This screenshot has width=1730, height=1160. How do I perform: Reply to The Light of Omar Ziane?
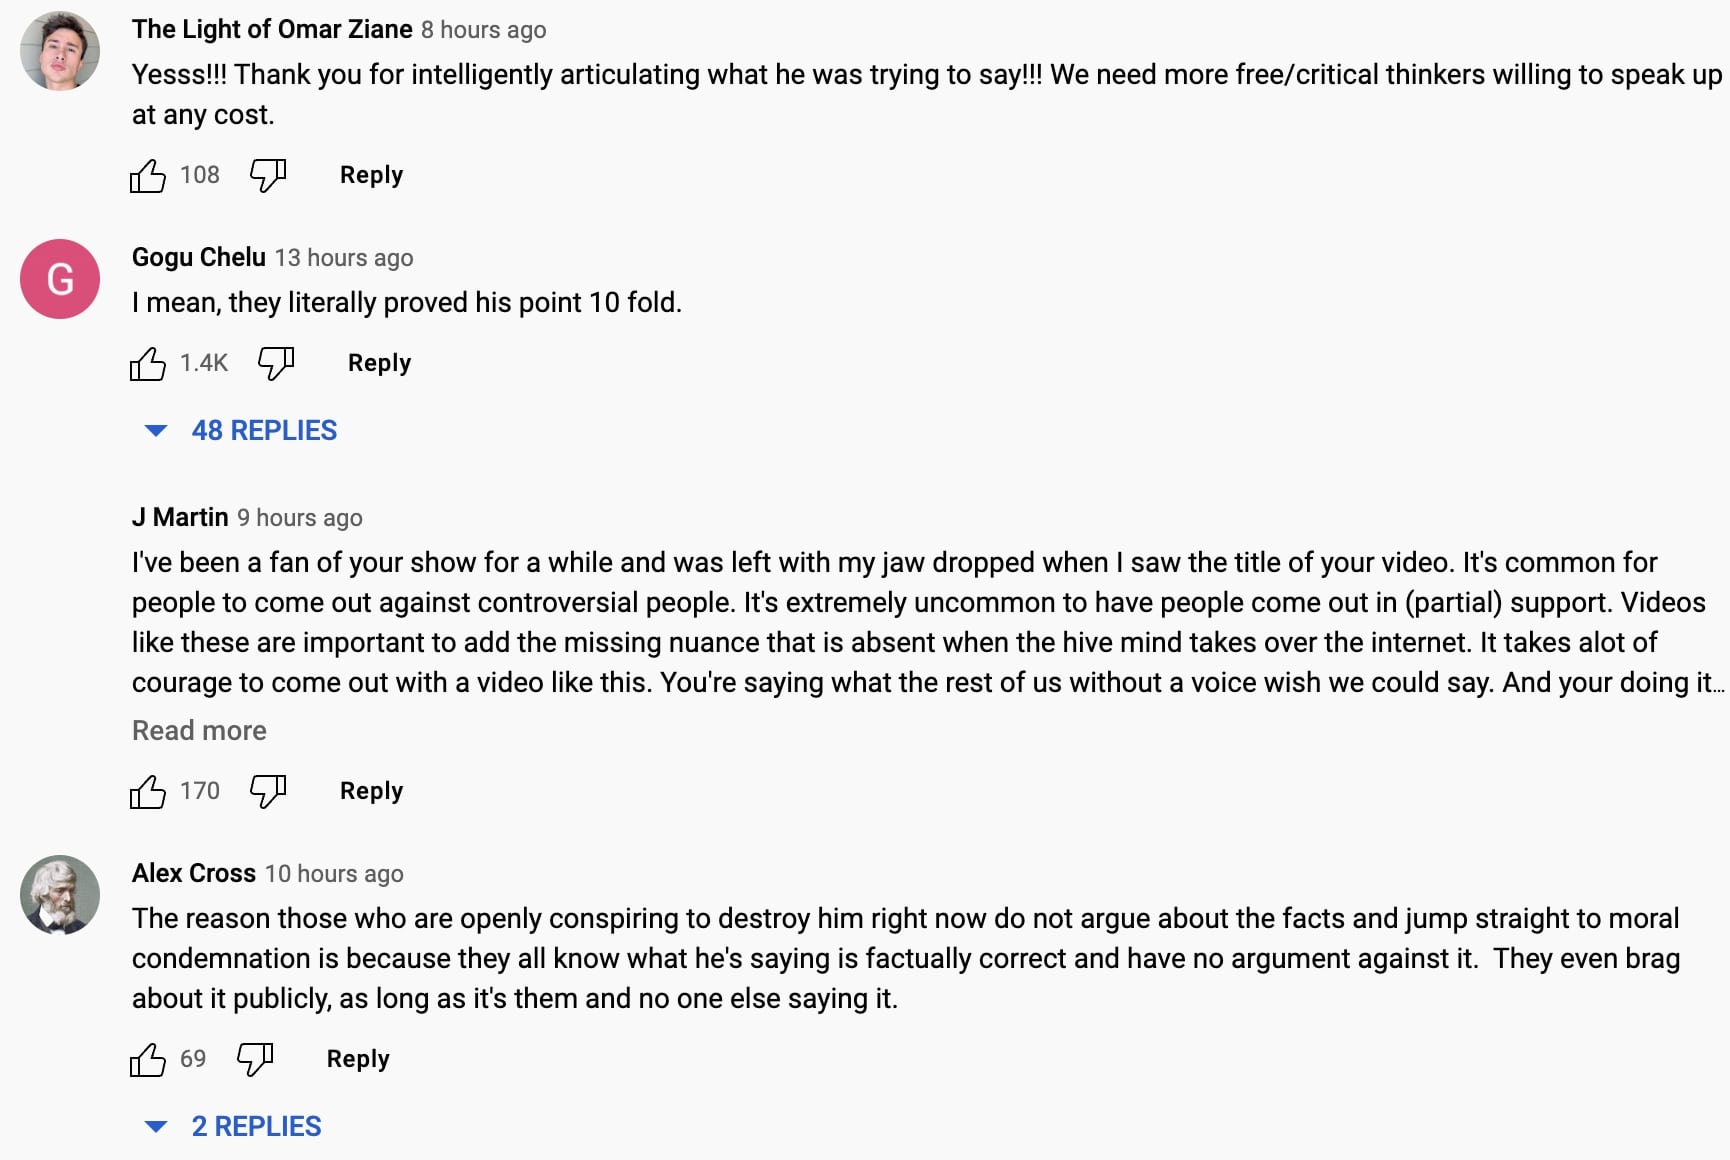coord(371,175)
